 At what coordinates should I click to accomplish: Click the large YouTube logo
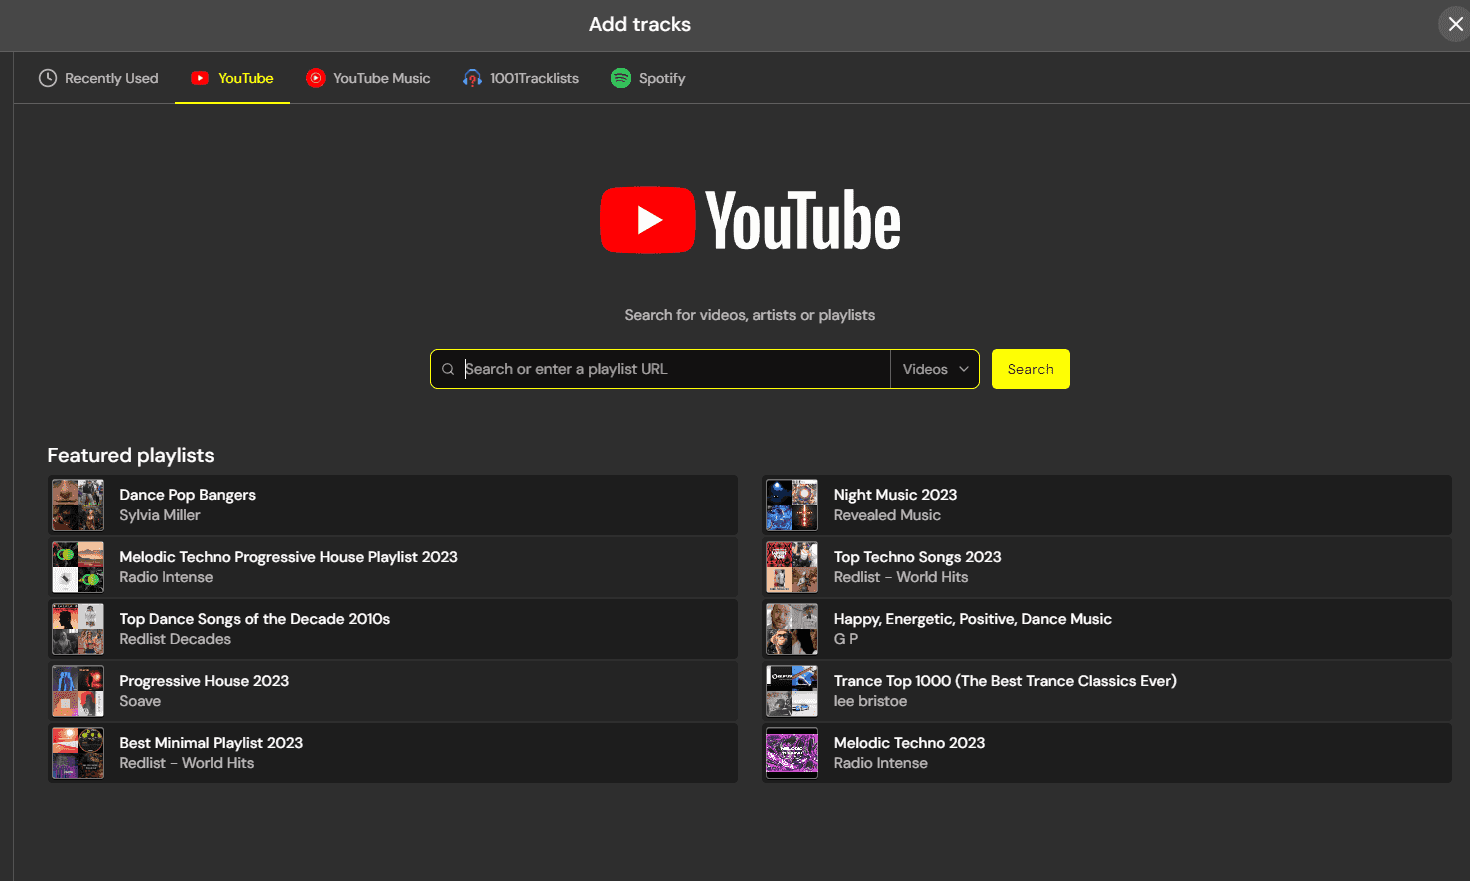point(750,220)
